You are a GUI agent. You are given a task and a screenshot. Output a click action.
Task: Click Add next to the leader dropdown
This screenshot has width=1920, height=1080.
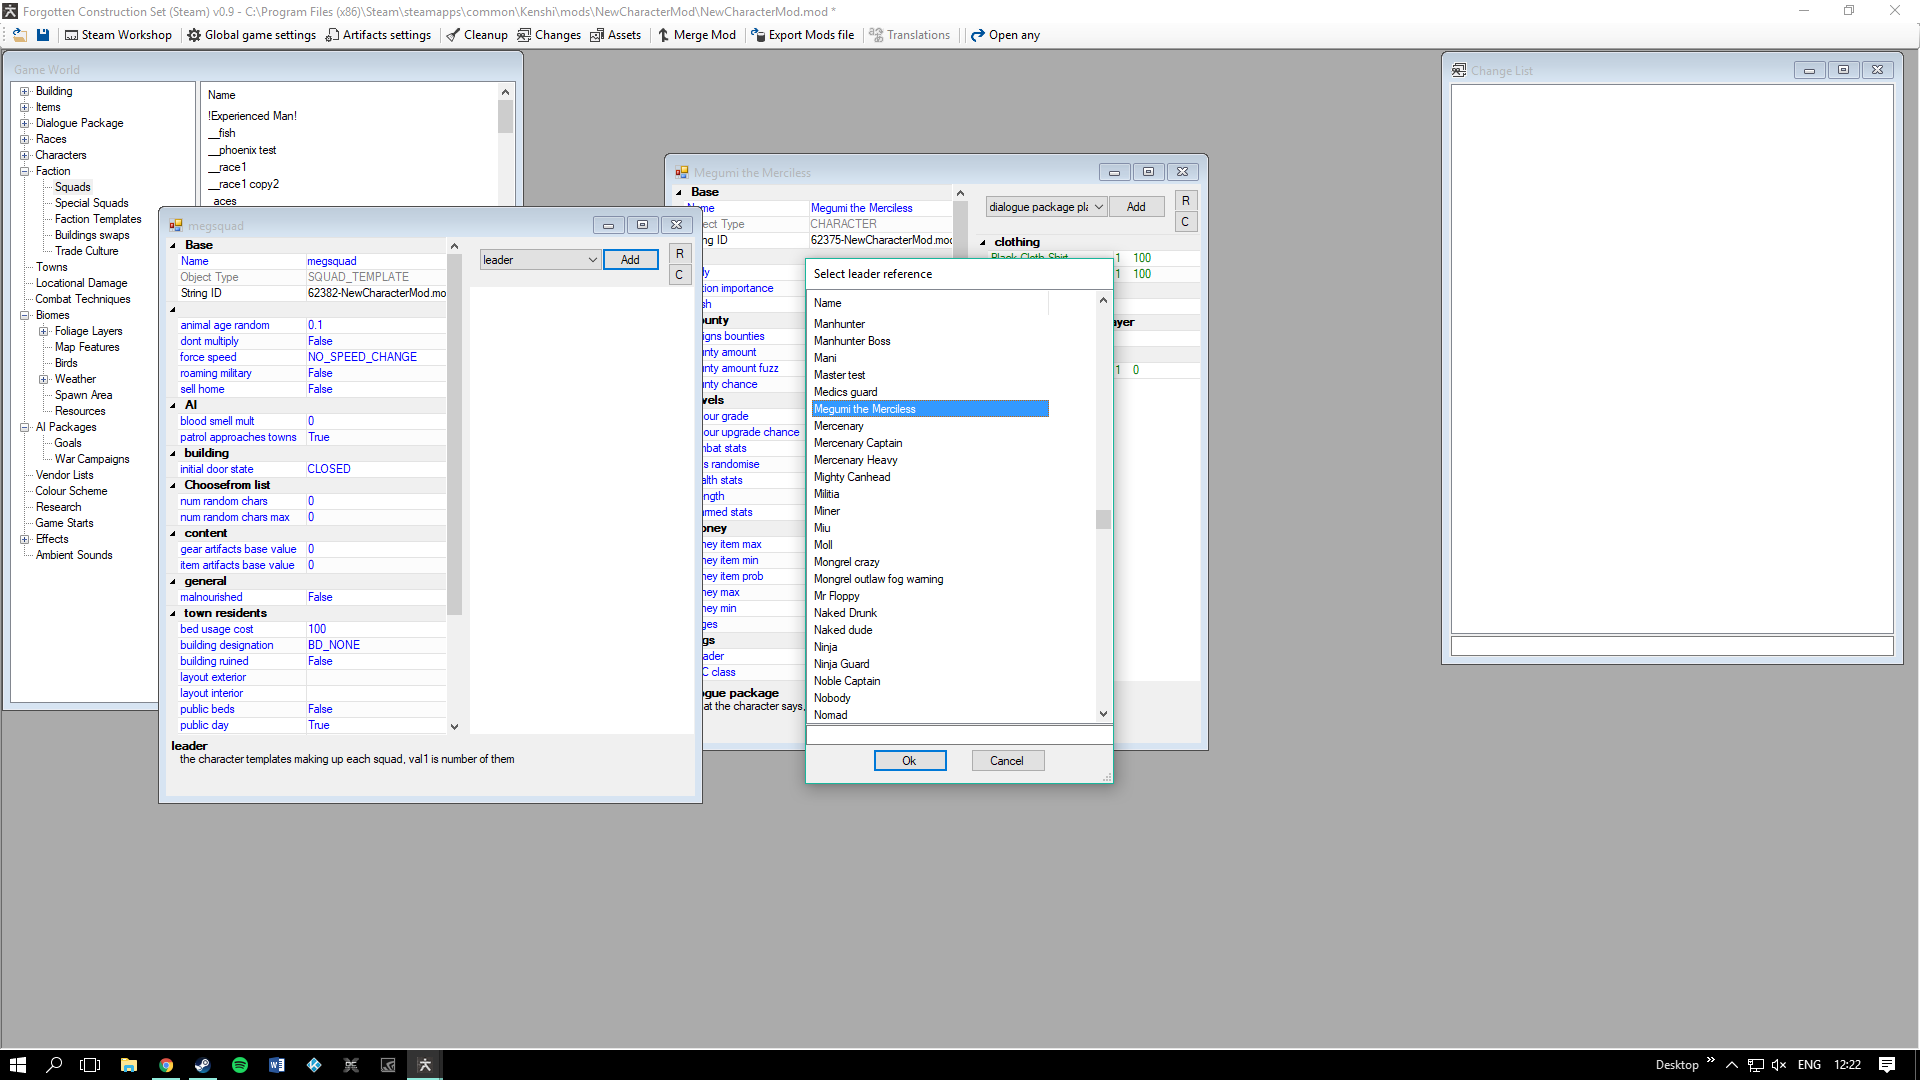(x=630, y=260)
